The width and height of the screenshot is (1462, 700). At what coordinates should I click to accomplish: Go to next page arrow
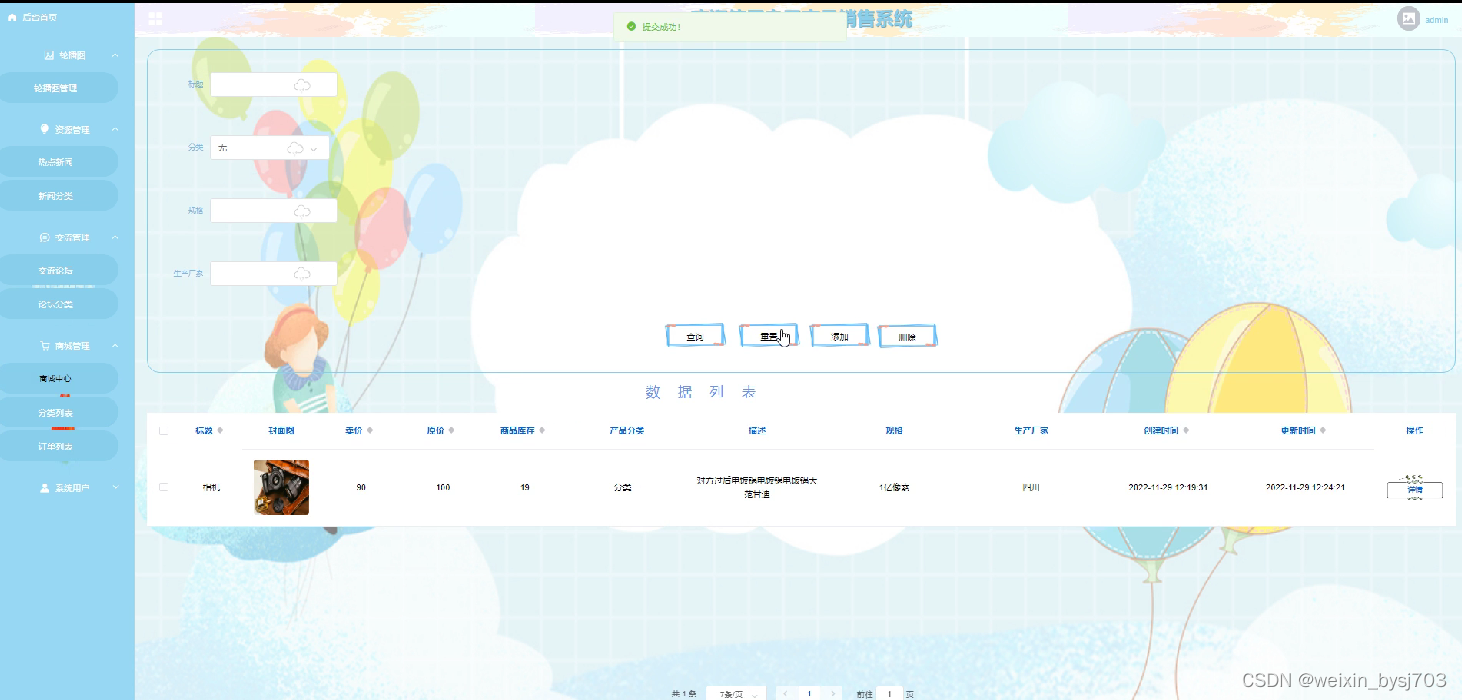coord(833,693)
